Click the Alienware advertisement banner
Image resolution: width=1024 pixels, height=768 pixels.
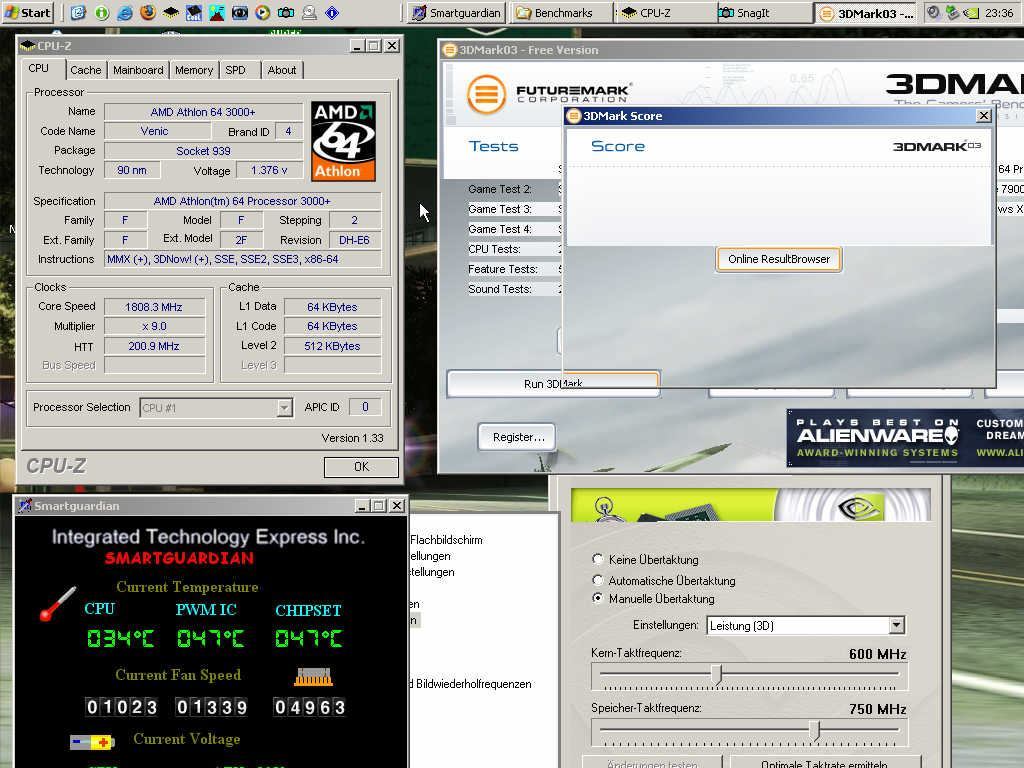click(x=905, y=438)
